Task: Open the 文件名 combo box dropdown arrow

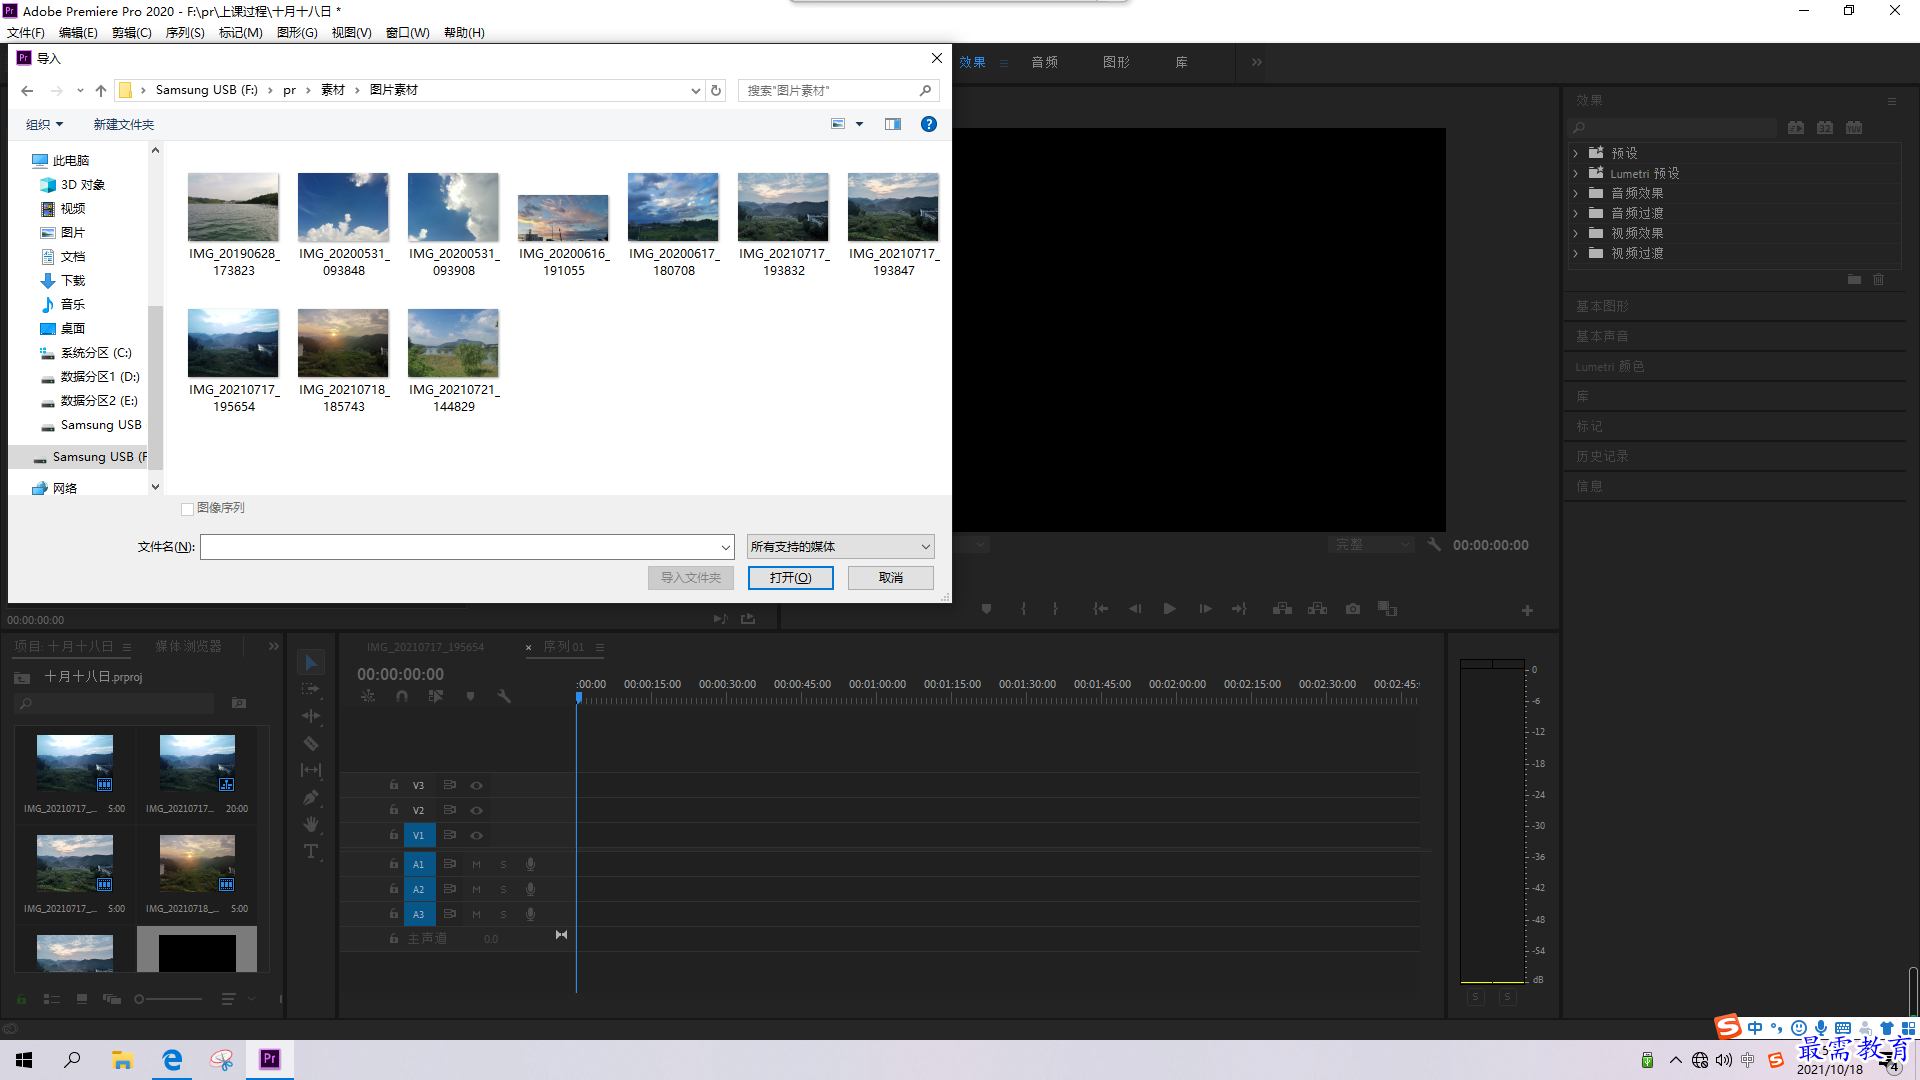Action: pyautogui.click(x=726, y=548)
